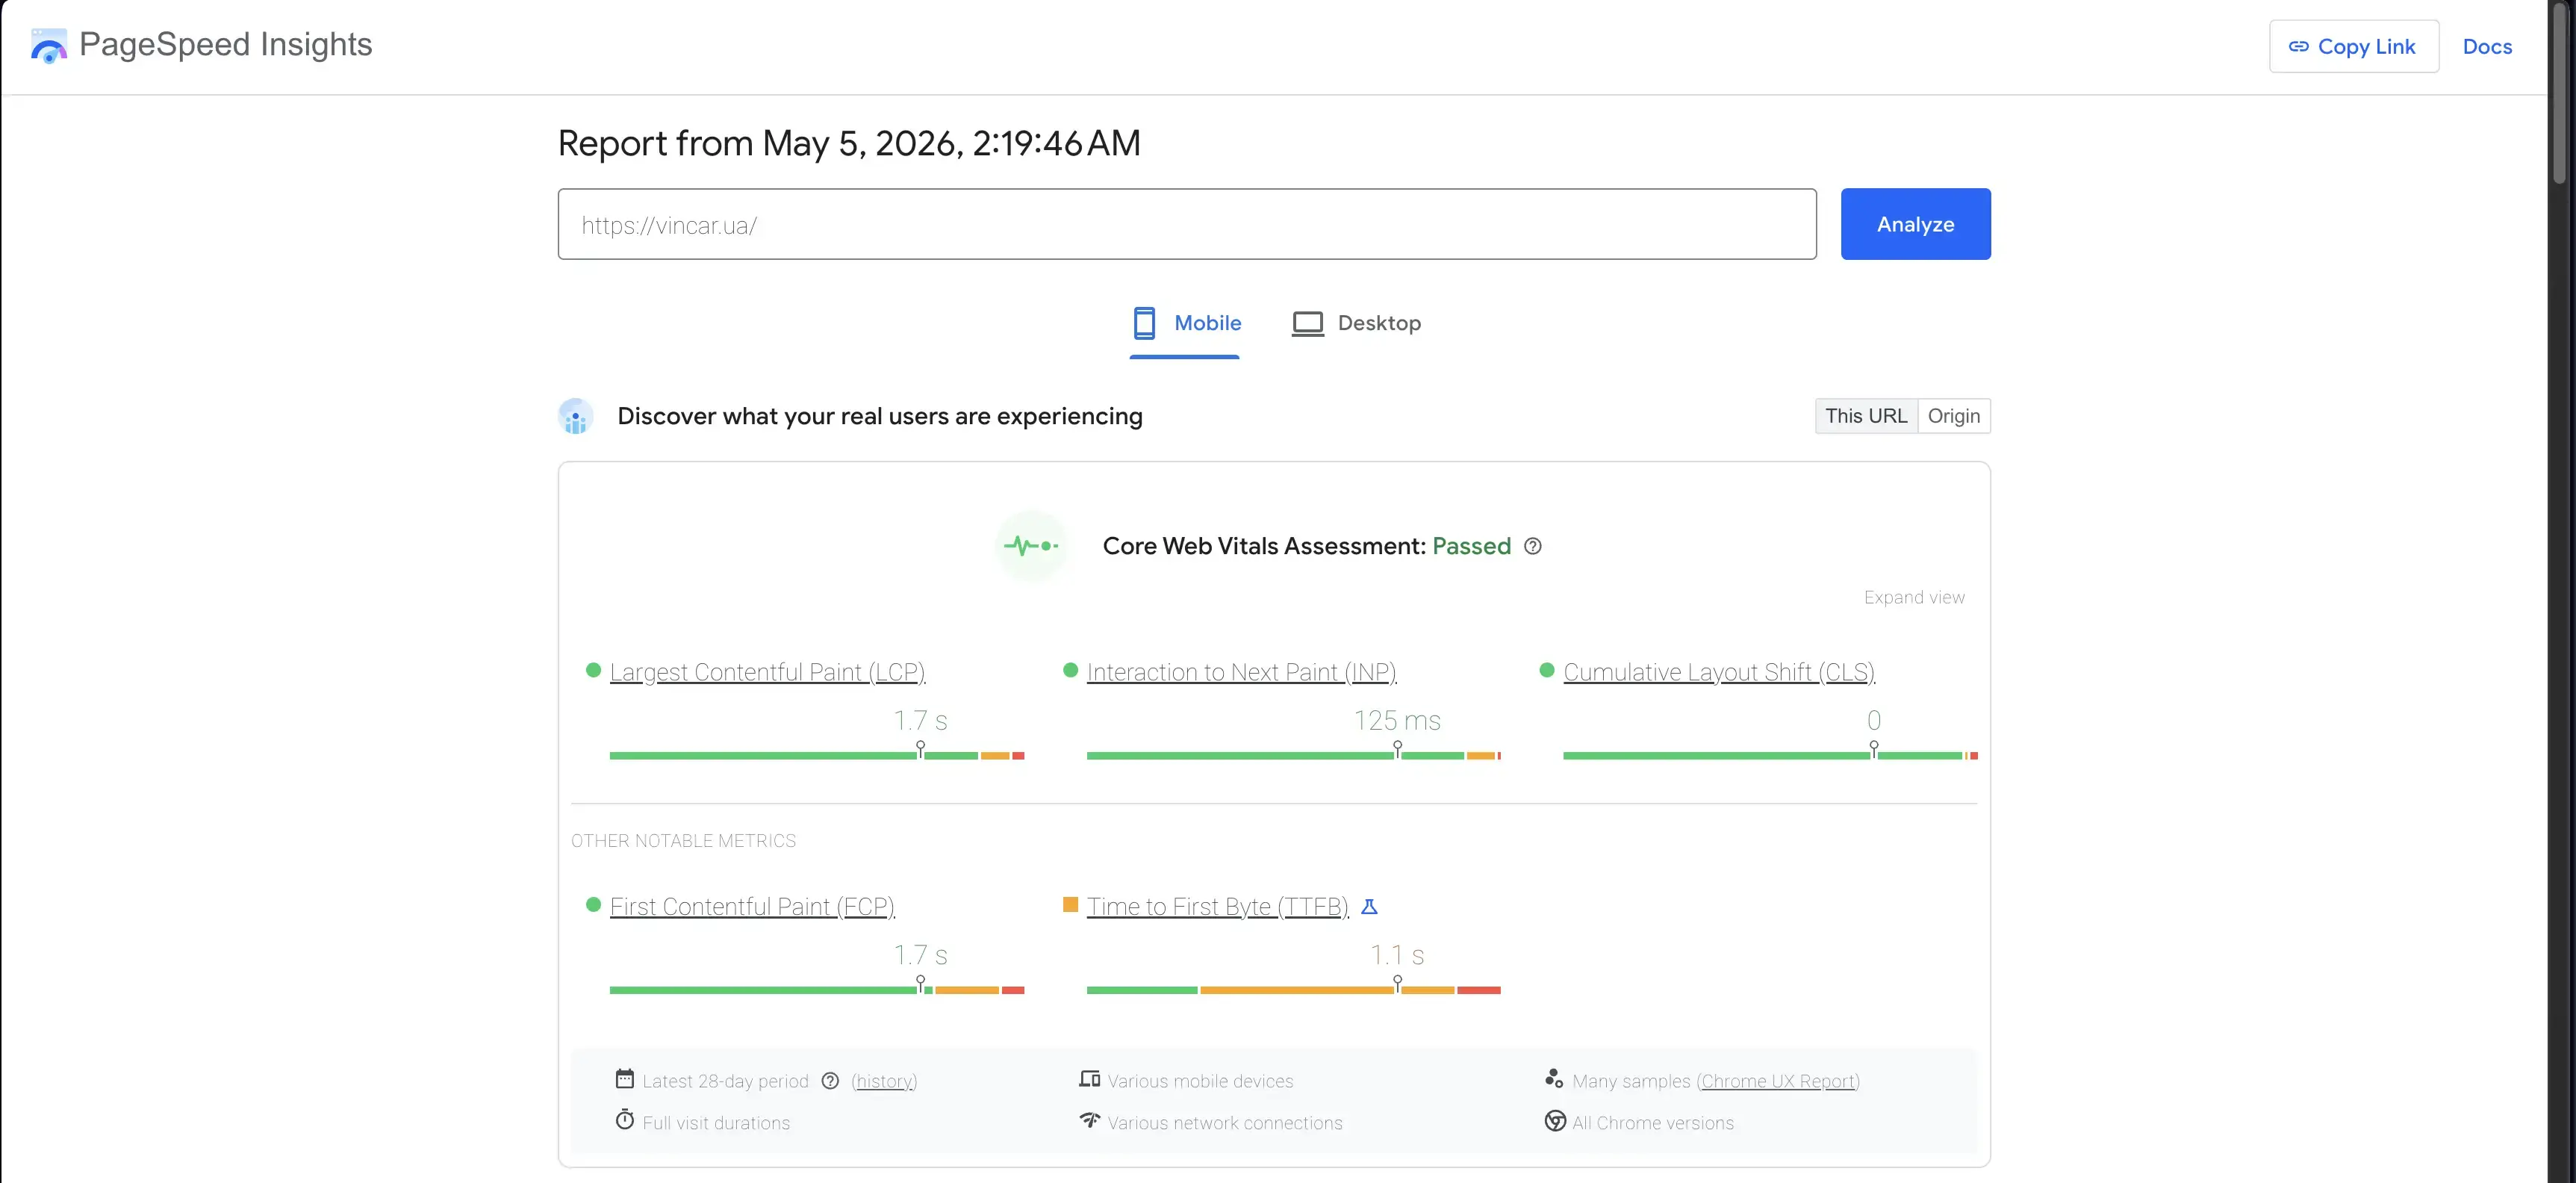Click the calendar icon by Latest 28-day period
The image size is (2576, 1183).
624,1079
